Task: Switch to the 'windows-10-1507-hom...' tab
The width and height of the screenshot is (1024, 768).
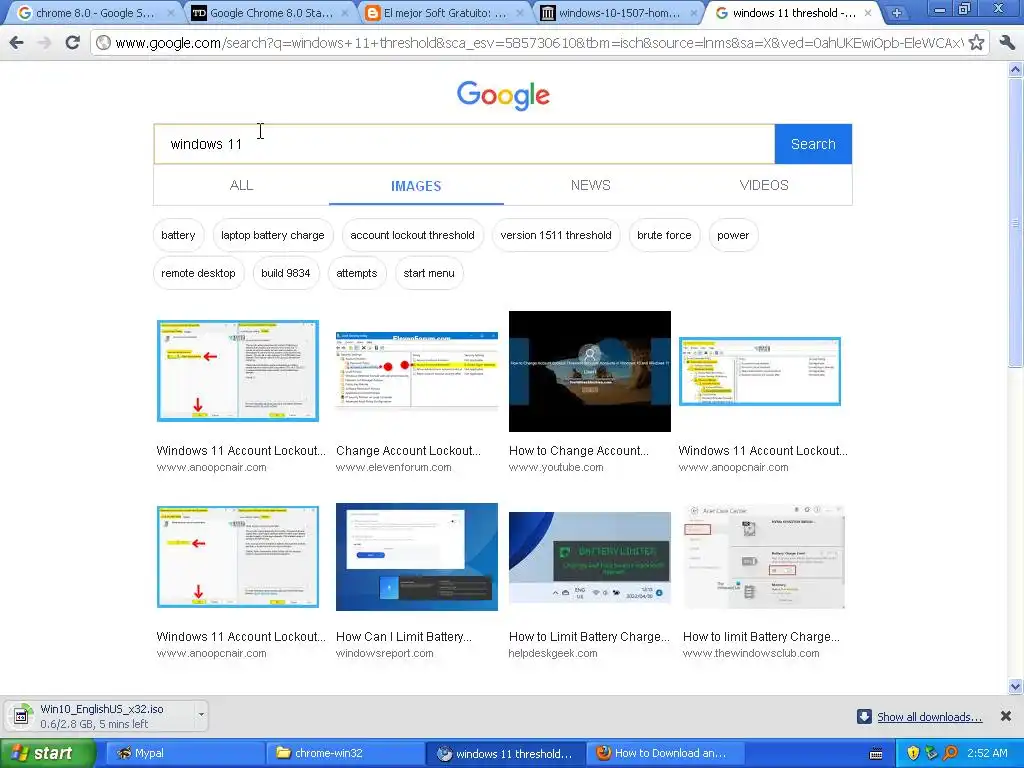Action: tap(618, 13)
